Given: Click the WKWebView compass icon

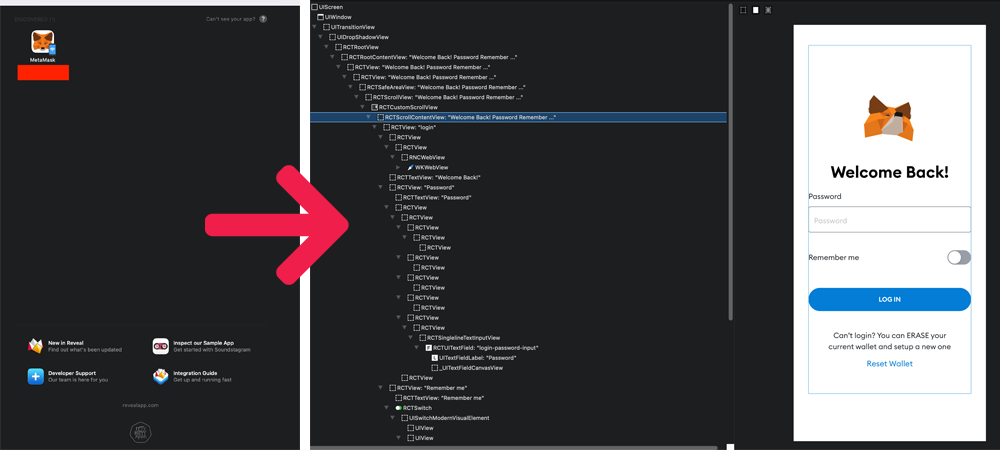Looking at the screenshot, I should point(411,167).
